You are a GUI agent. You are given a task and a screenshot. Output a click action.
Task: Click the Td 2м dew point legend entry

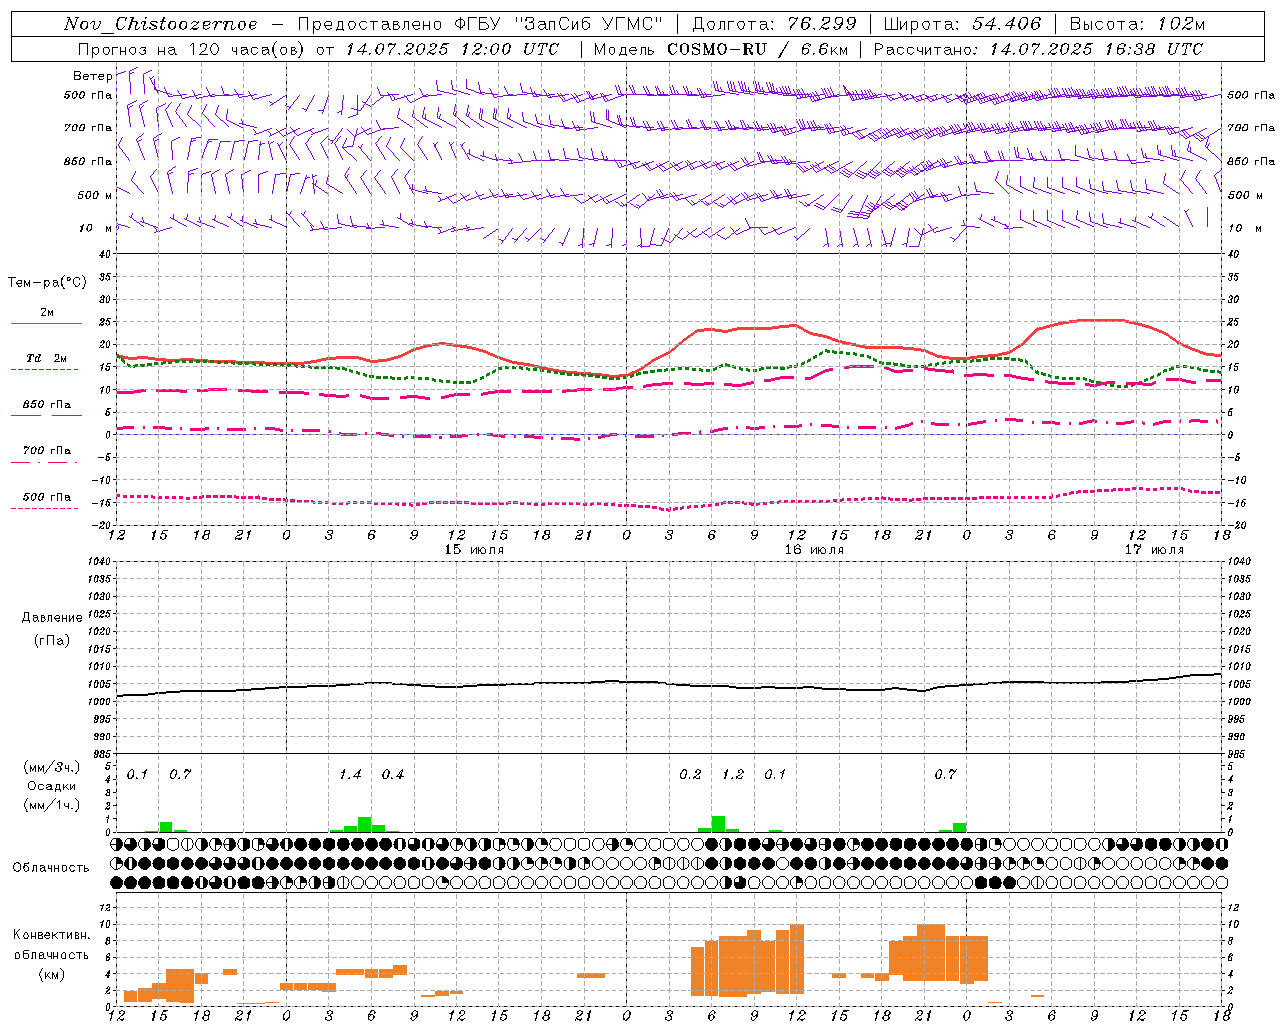pos(46,358)
